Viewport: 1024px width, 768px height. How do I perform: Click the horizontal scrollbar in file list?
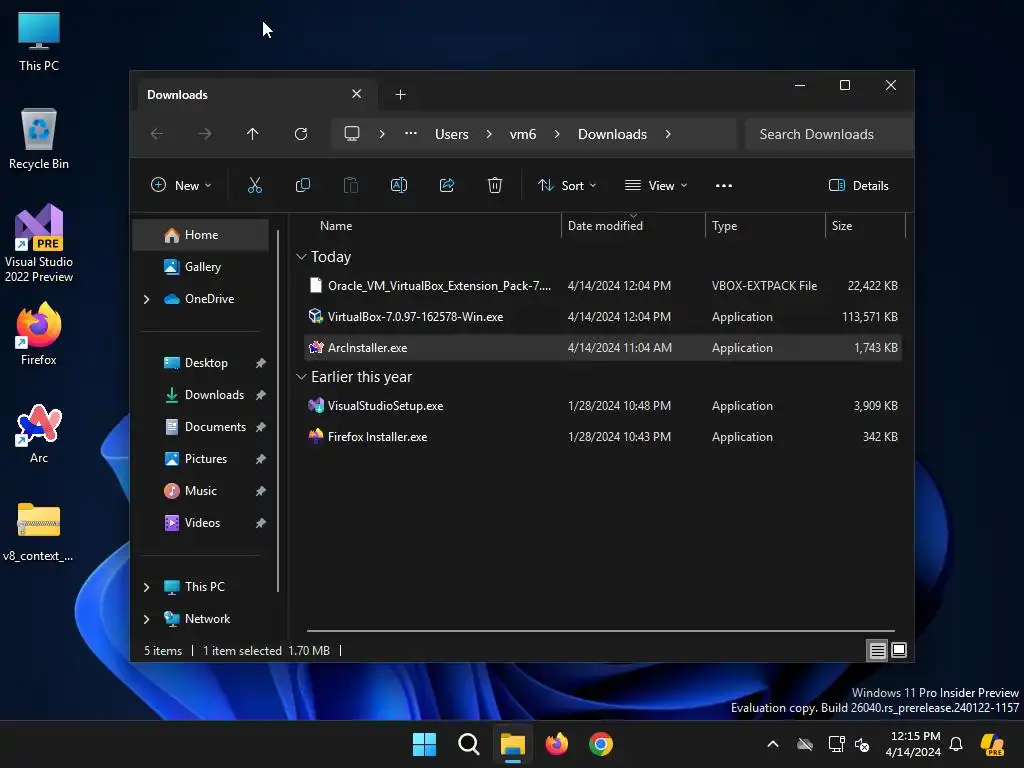tap(601, 631)
